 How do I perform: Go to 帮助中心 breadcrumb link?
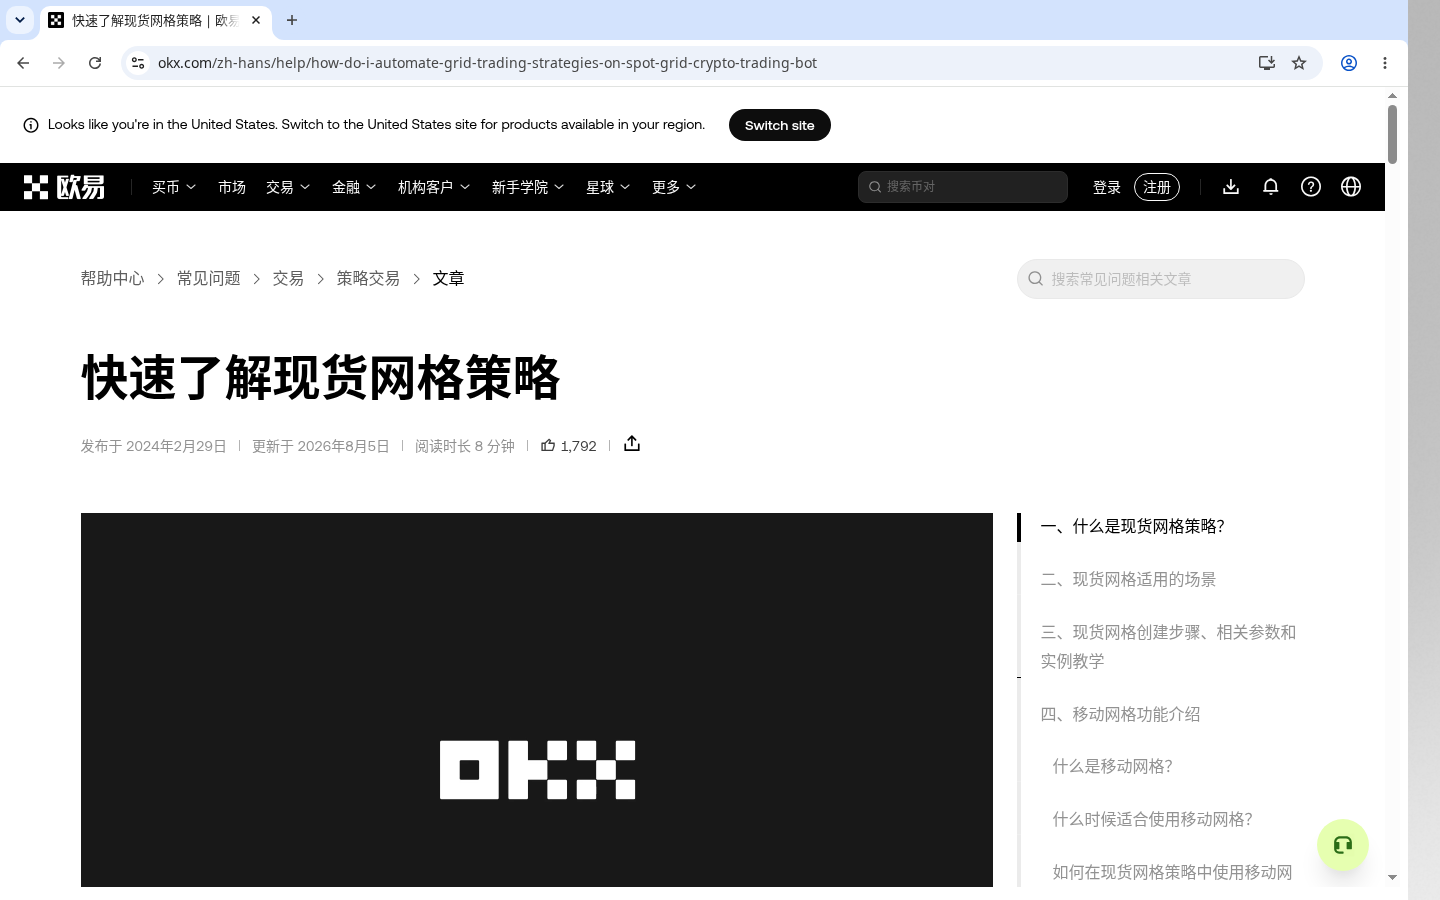point(112,278)
